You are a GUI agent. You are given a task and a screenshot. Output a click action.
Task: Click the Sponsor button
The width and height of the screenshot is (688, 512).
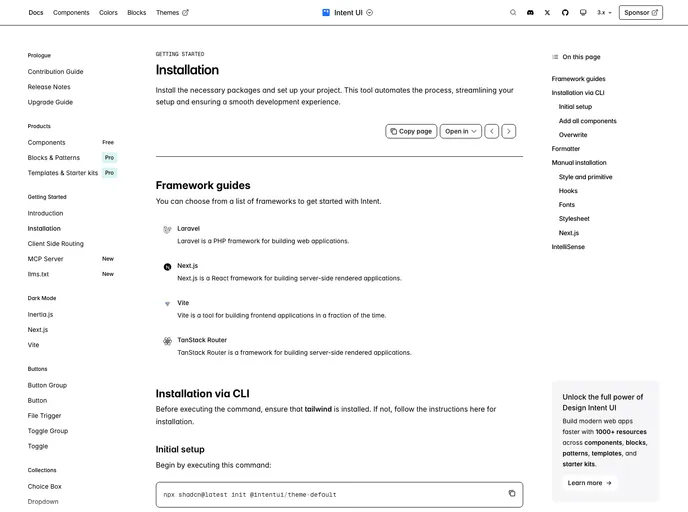point(641,13)
